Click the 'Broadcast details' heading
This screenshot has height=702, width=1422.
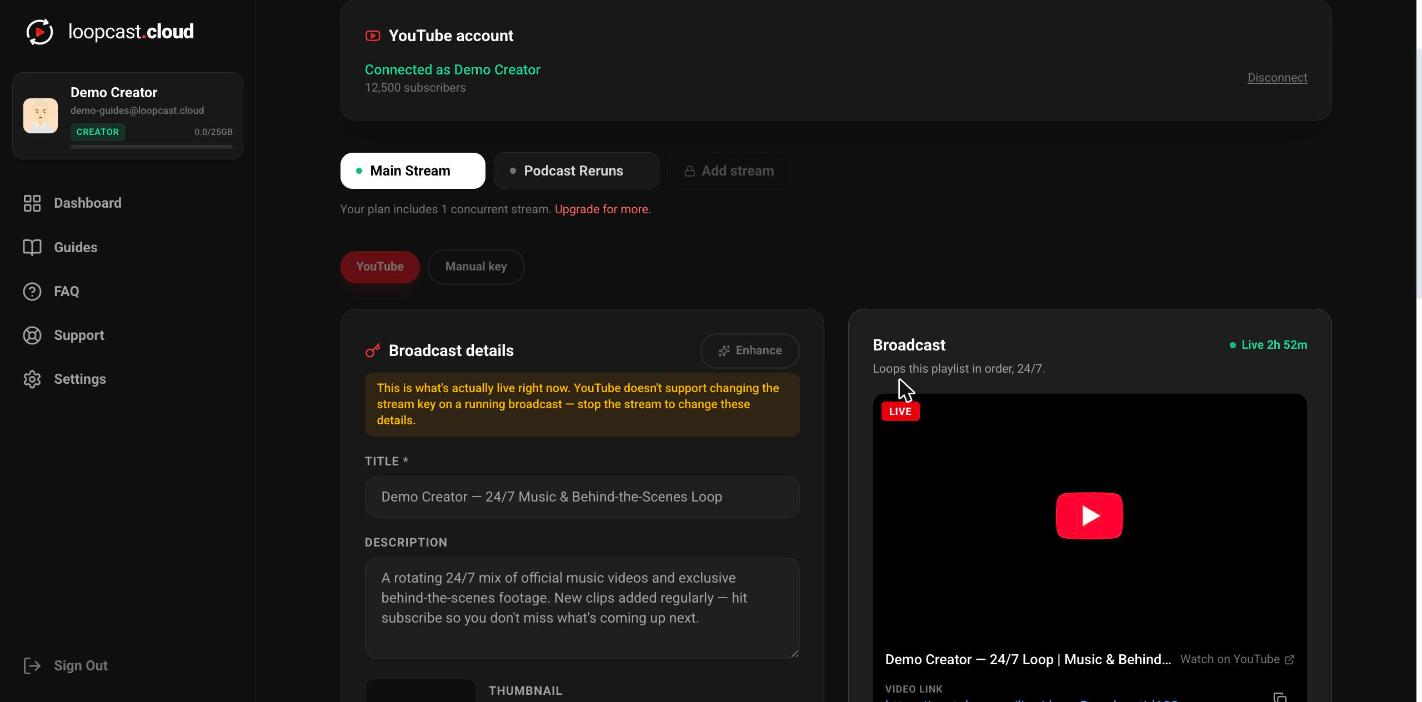click(451, 351)
